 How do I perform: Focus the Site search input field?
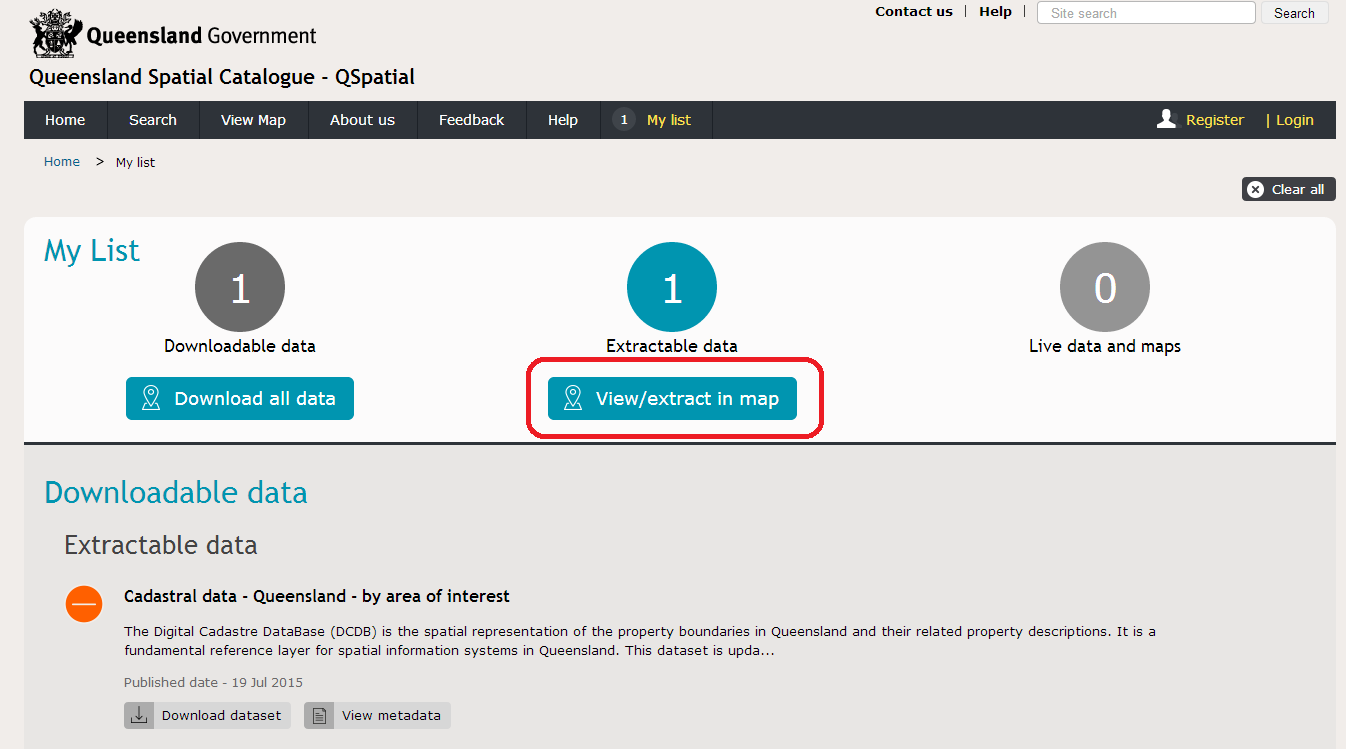pos(1146,13)
